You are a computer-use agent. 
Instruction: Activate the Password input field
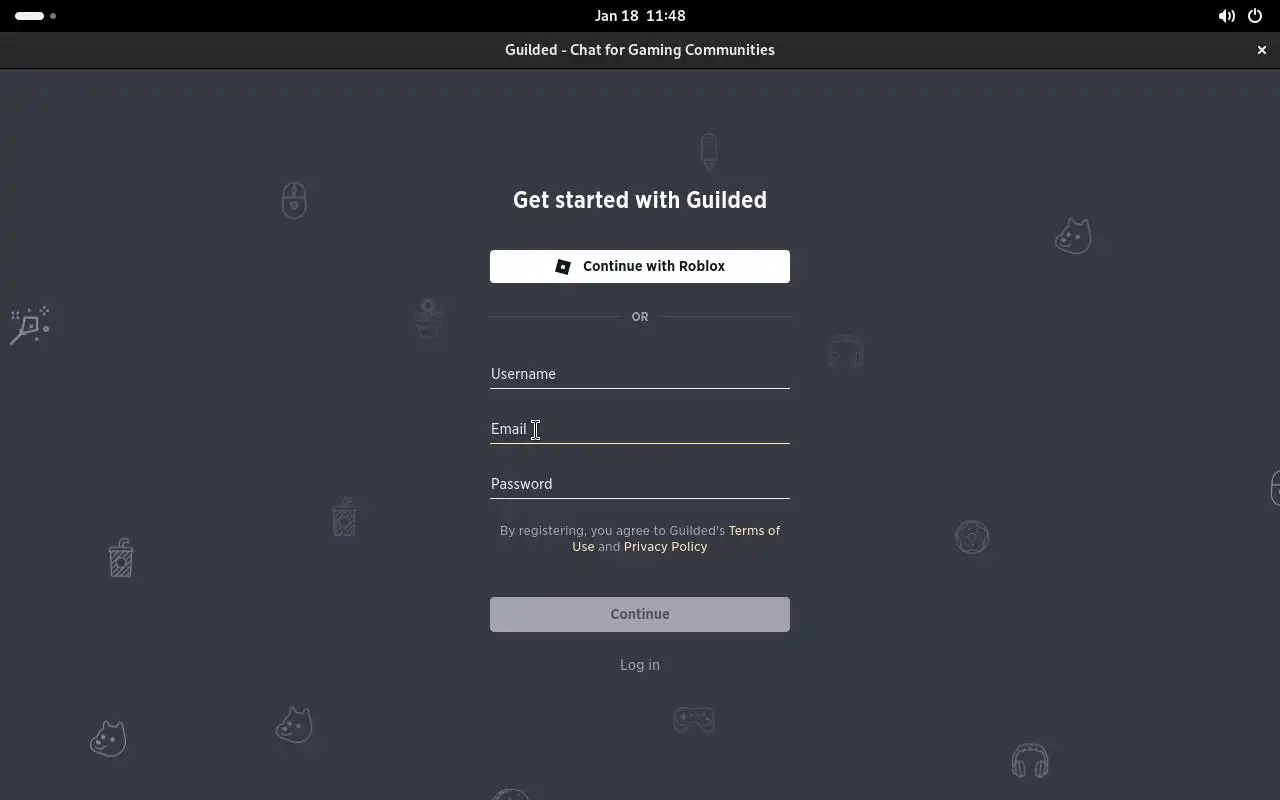tap(640, 484)
